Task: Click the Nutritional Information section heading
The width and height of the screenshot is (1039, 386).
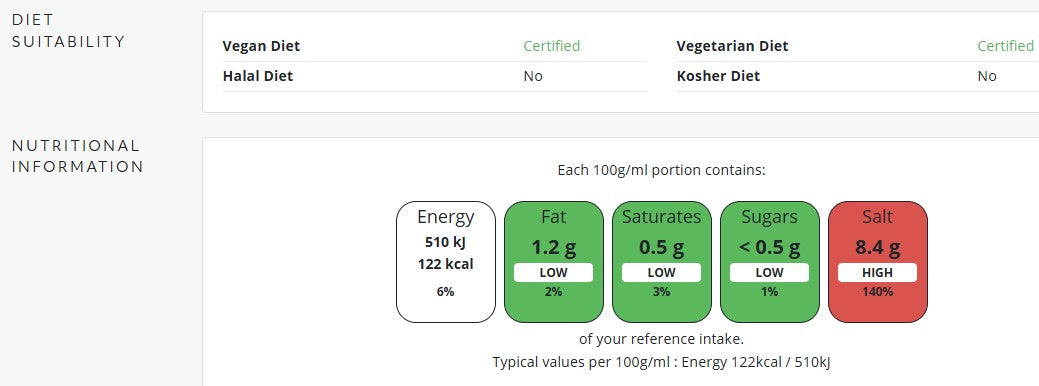Action: coord(78,156)
